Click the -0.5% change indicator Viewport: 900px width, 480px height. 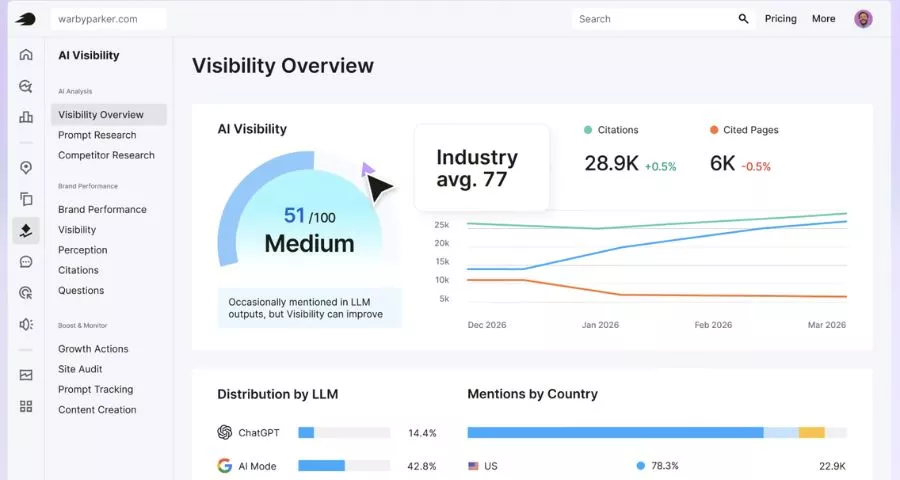coord(756,167)
